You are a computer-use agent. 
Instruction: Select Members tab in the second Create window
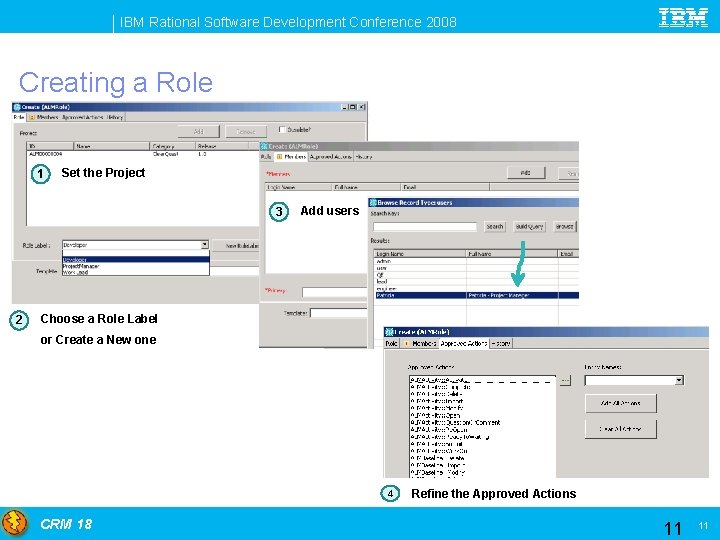point(291,157)
